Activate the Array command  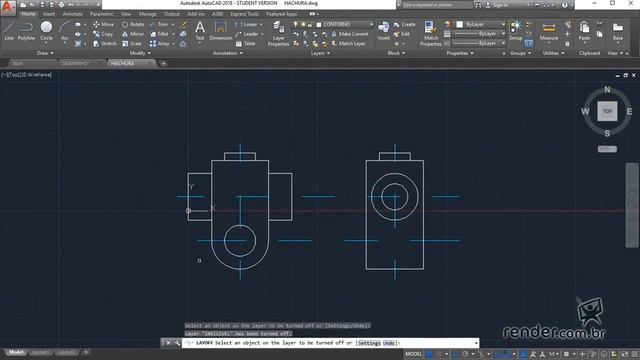[160, 44]
